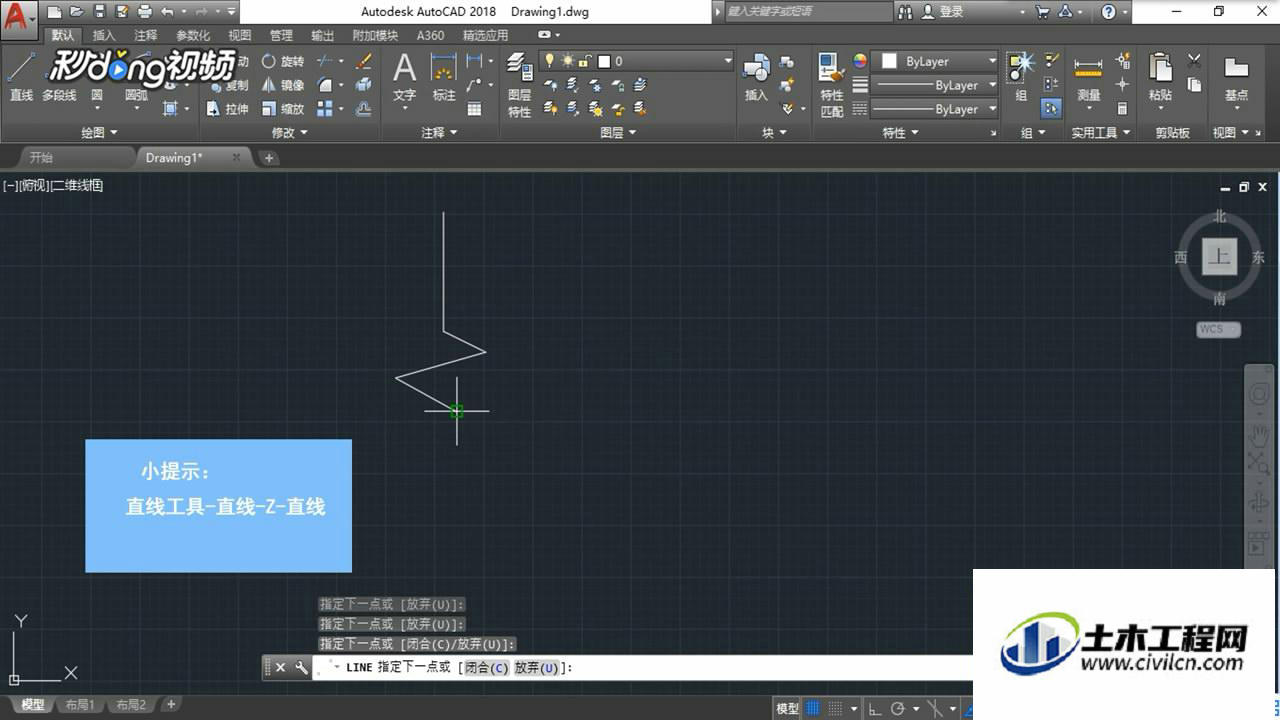
Task: Click the Table icon in annotation panel
Action: click(474, 109)
